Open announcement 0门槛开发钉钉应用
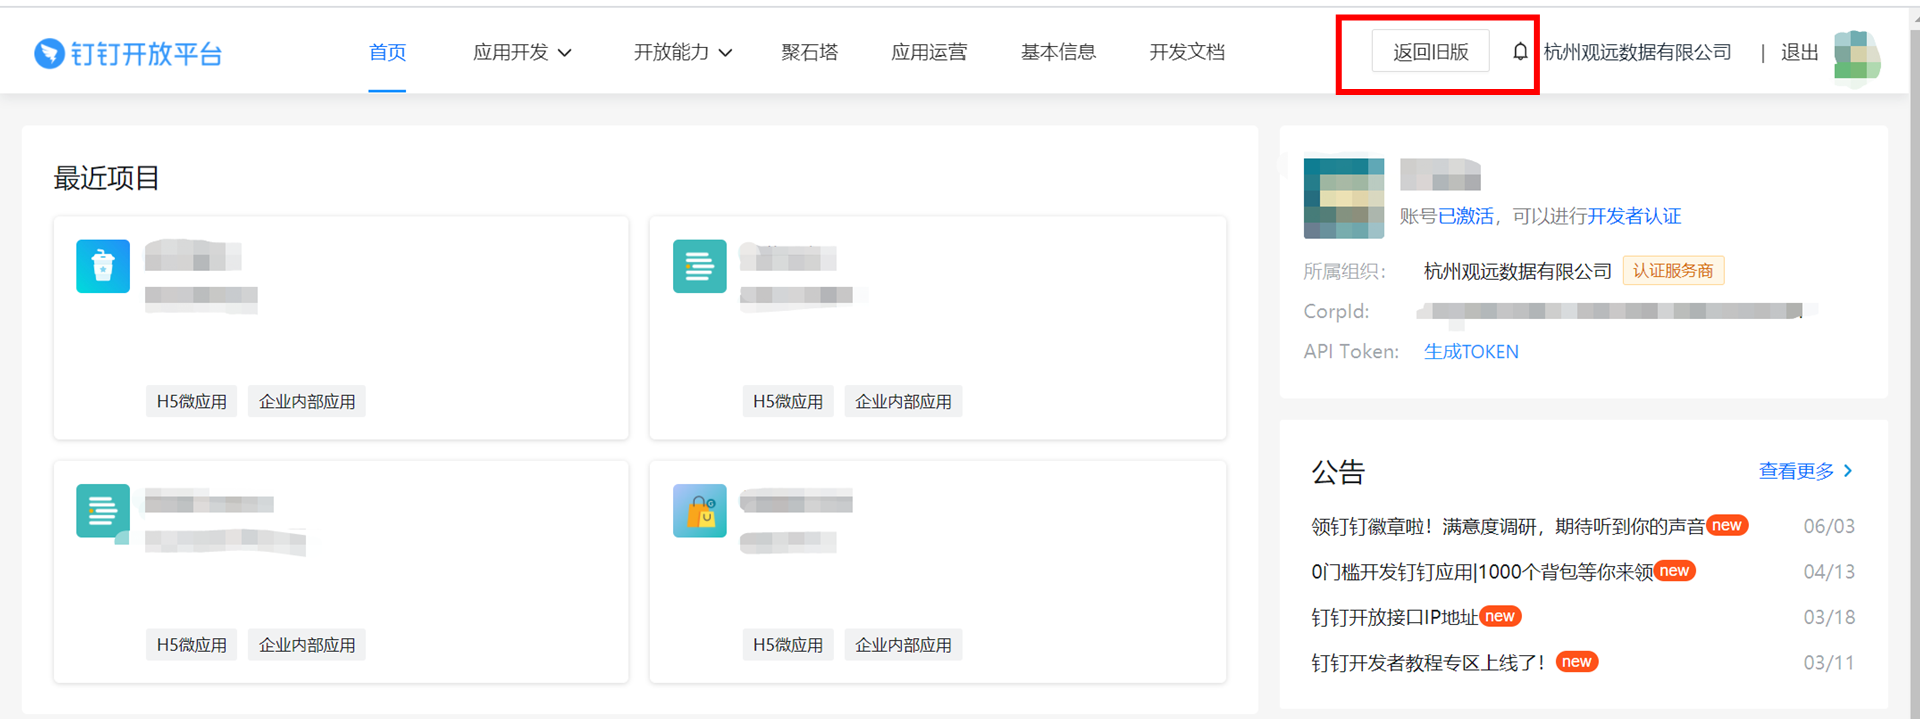This screenshot has height=719, width=1920. click(x=1482, y=572)
